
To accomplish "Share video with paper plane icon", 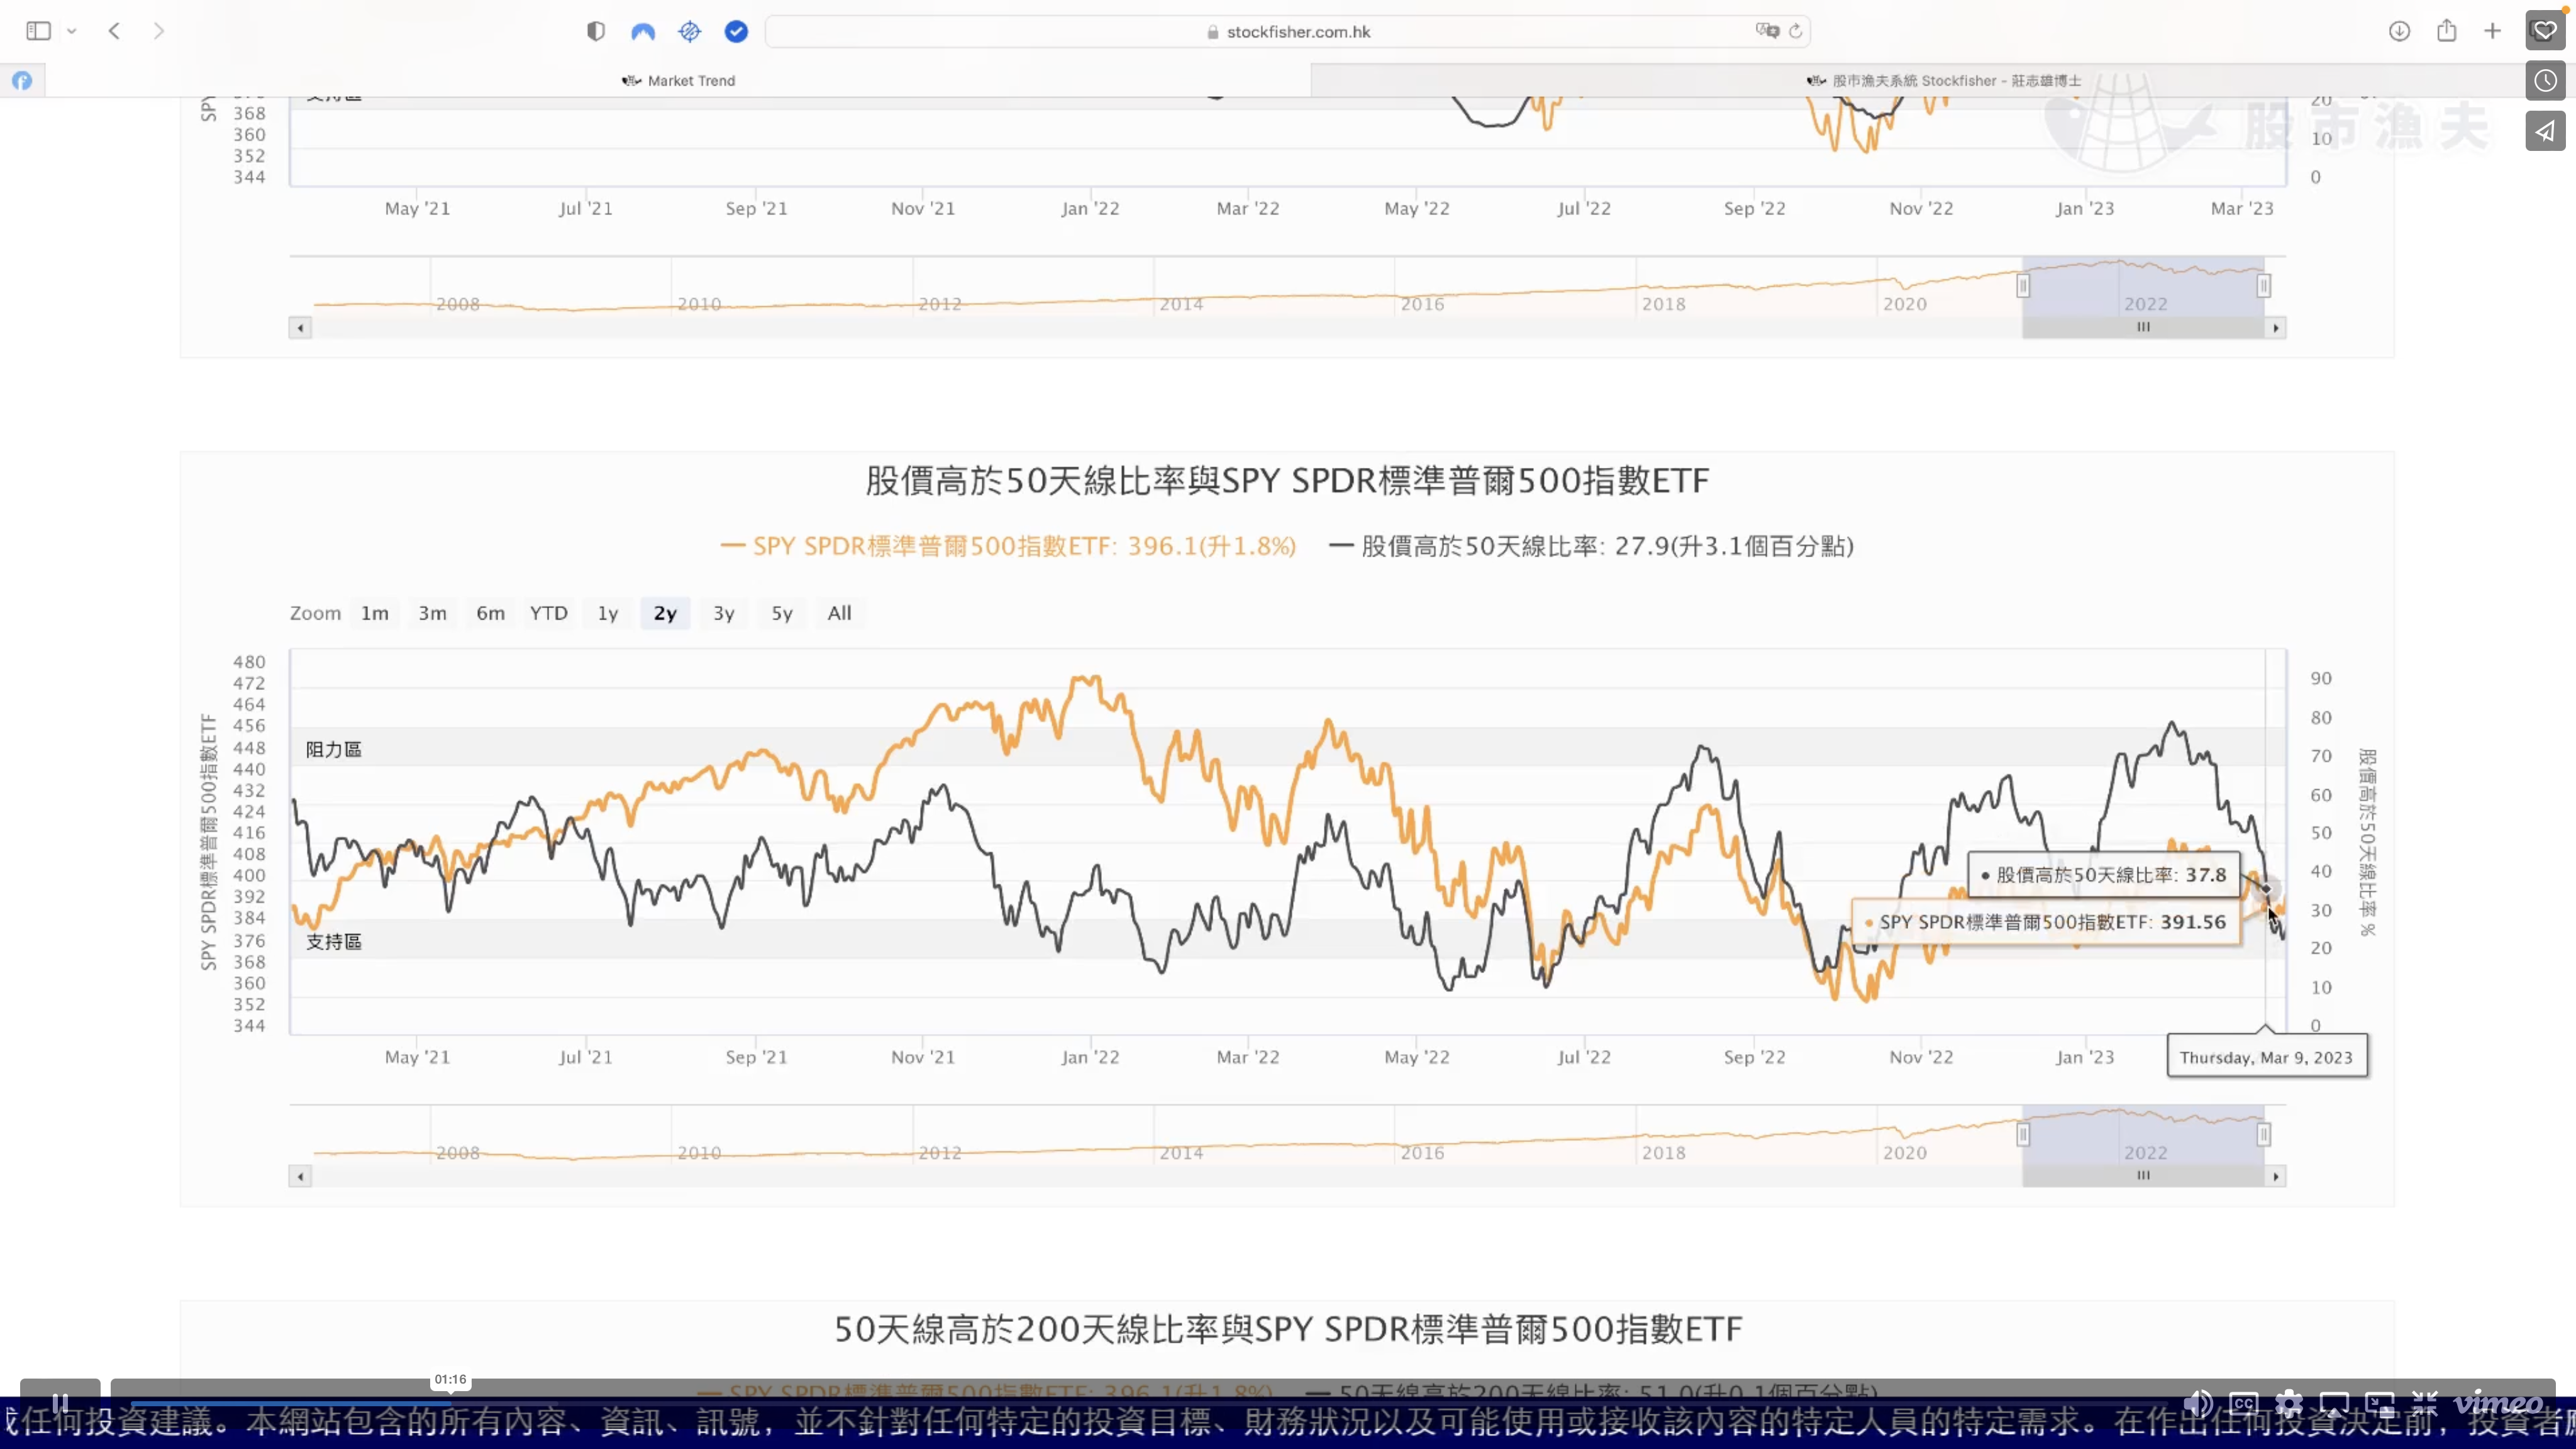I will click(x=2545, y=131).
